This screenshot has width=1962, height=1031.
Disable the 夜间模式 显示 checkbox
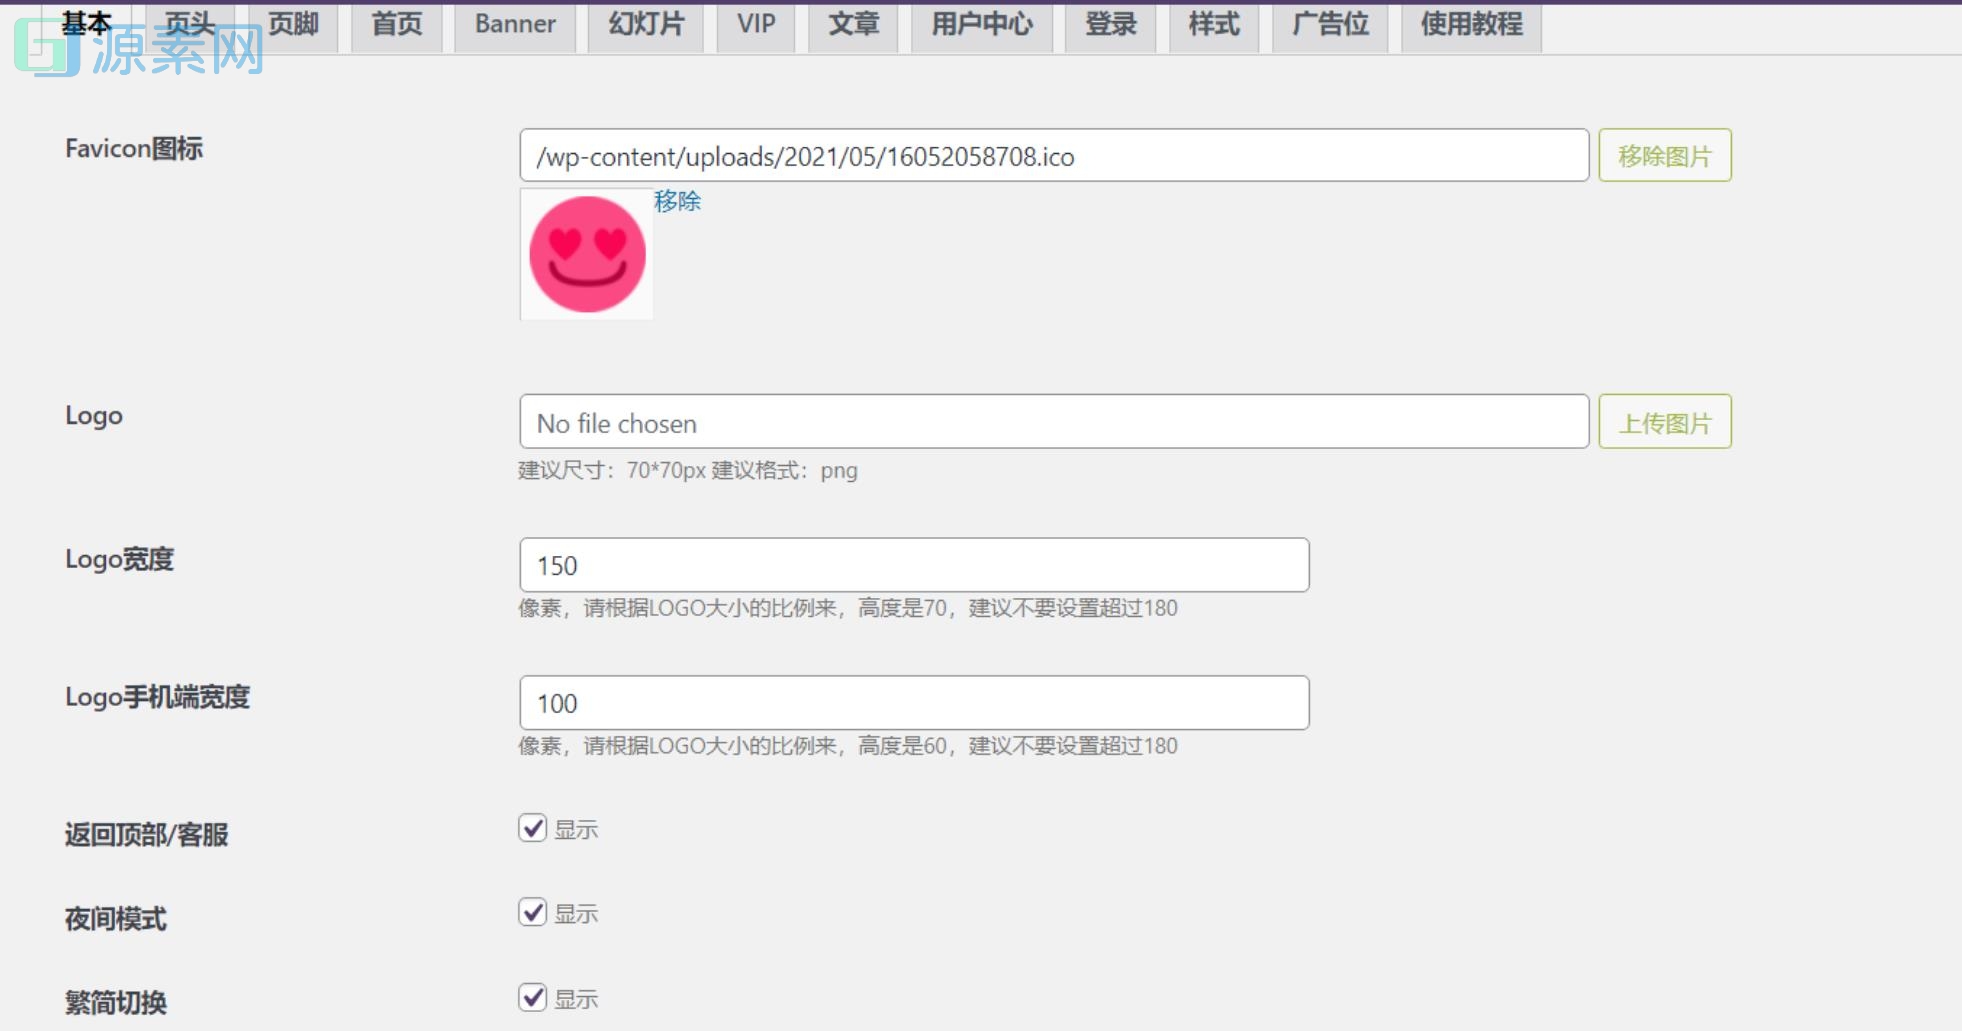[531, 912]
